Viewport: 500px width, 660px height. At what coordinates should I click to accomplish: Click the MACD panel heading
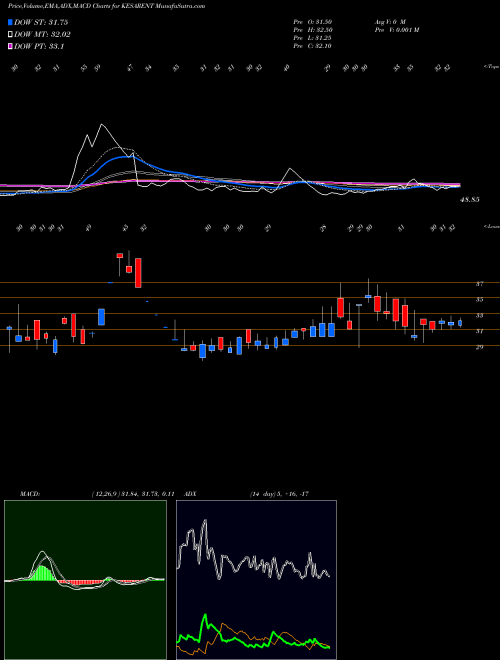30,494
